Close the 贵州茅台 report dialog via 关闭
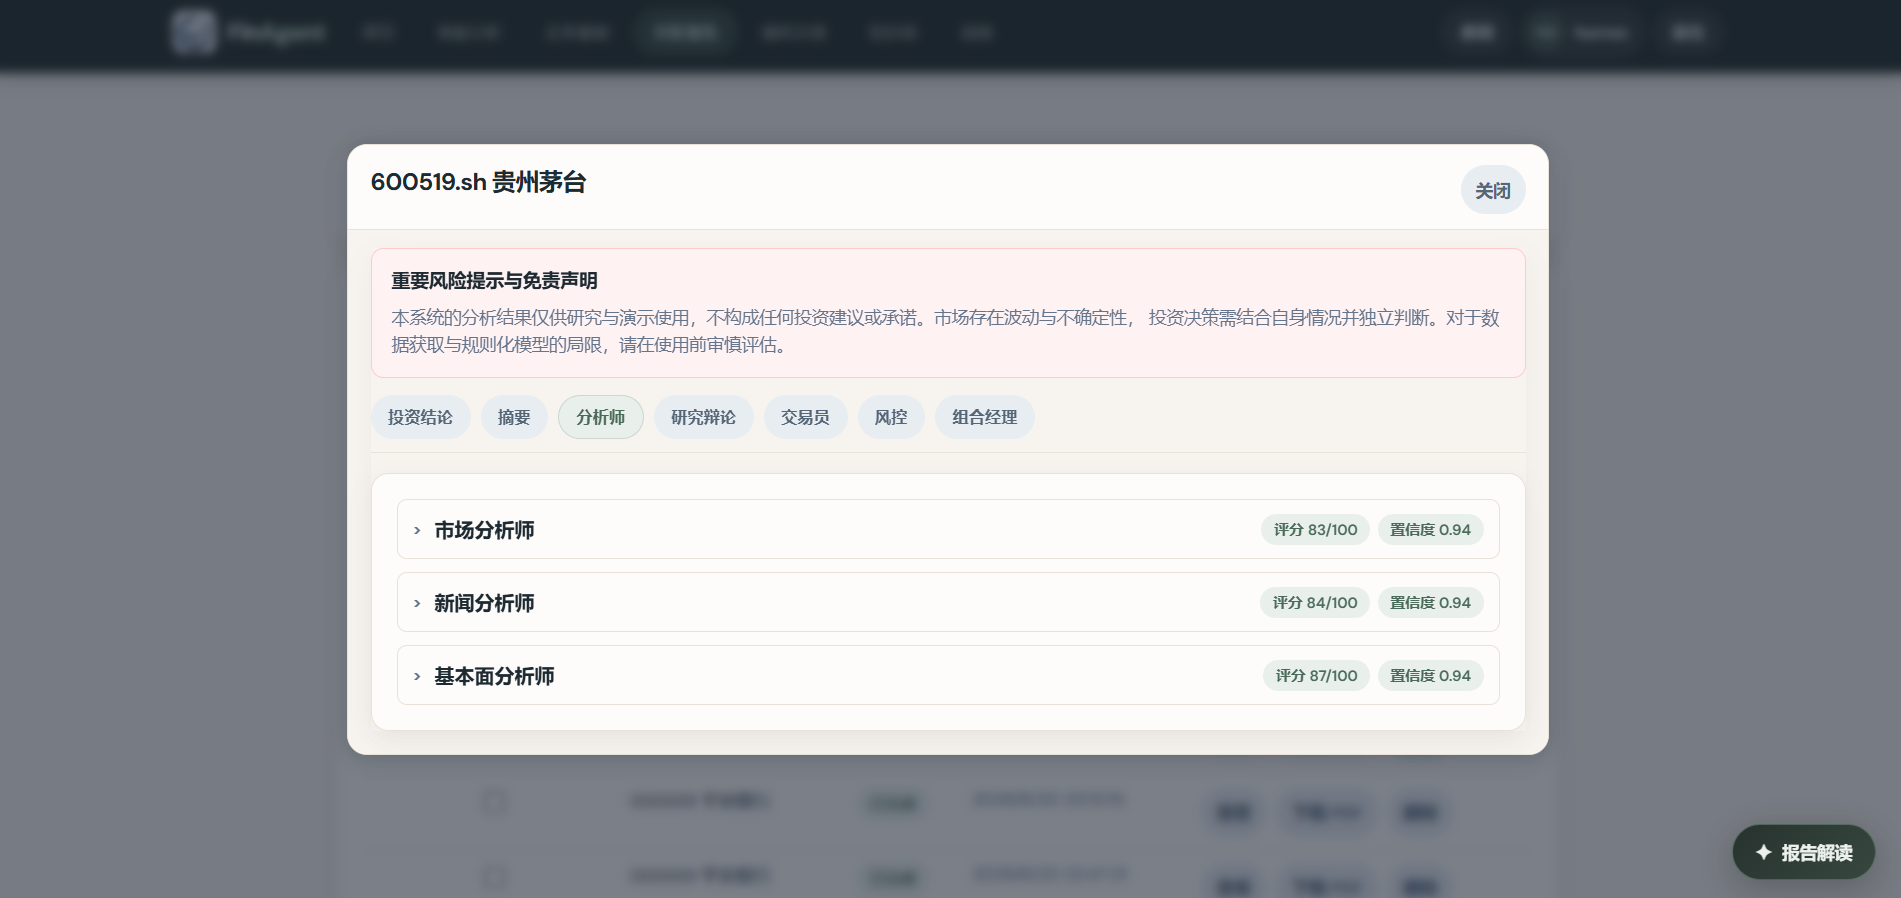The height and width of the screenshot is (898, 1901). point(1492,190)
